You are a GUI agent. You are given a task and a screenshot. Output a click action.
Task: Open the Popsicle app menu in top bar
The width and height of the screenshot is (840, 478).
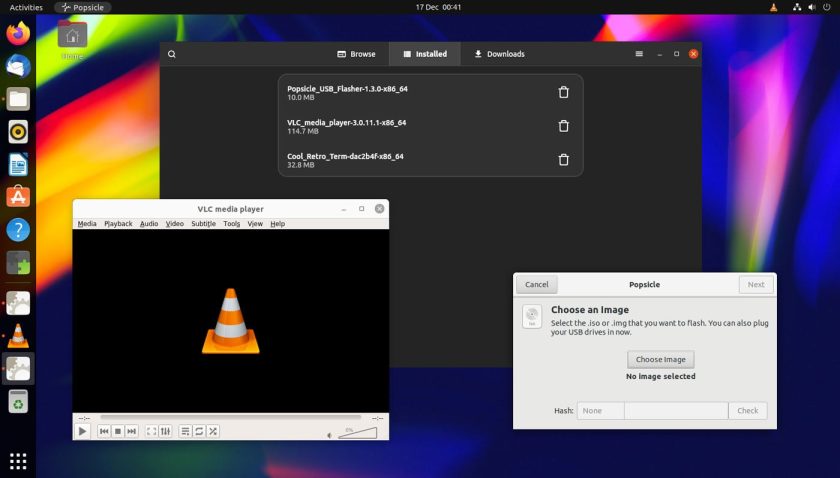(83, 8)
